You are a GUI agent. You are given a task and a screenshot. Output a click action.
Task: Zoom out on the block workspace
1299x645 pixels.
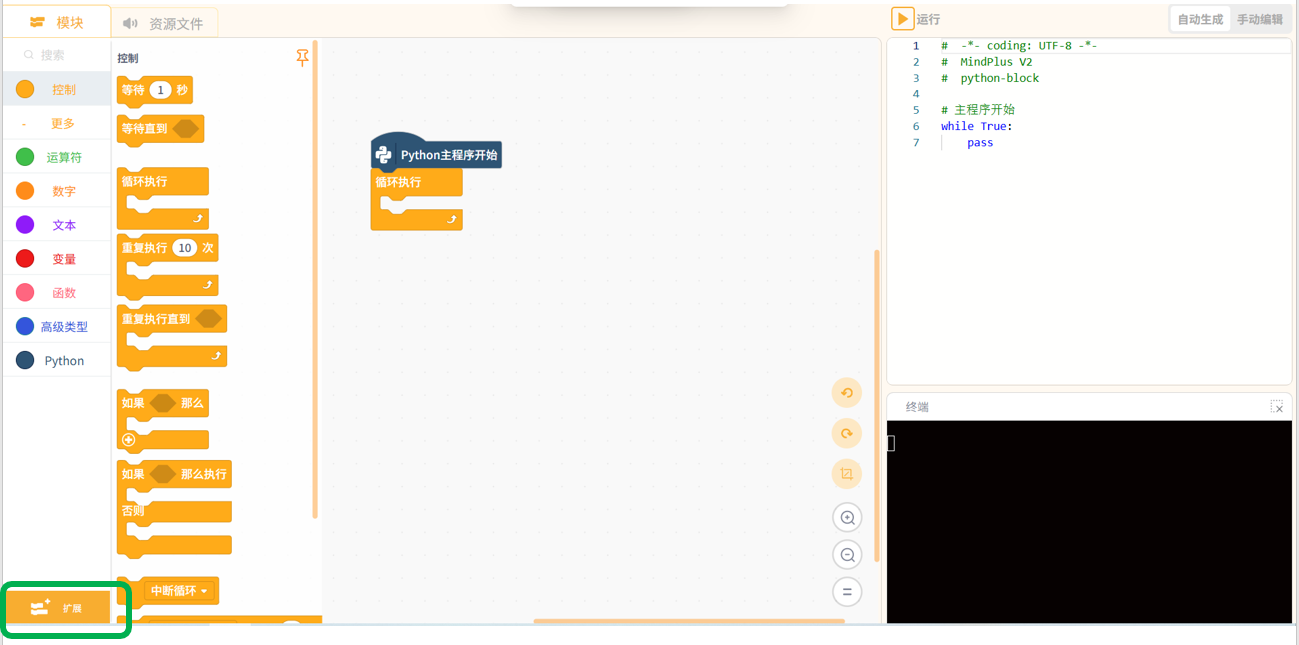[x=847, y=555]
